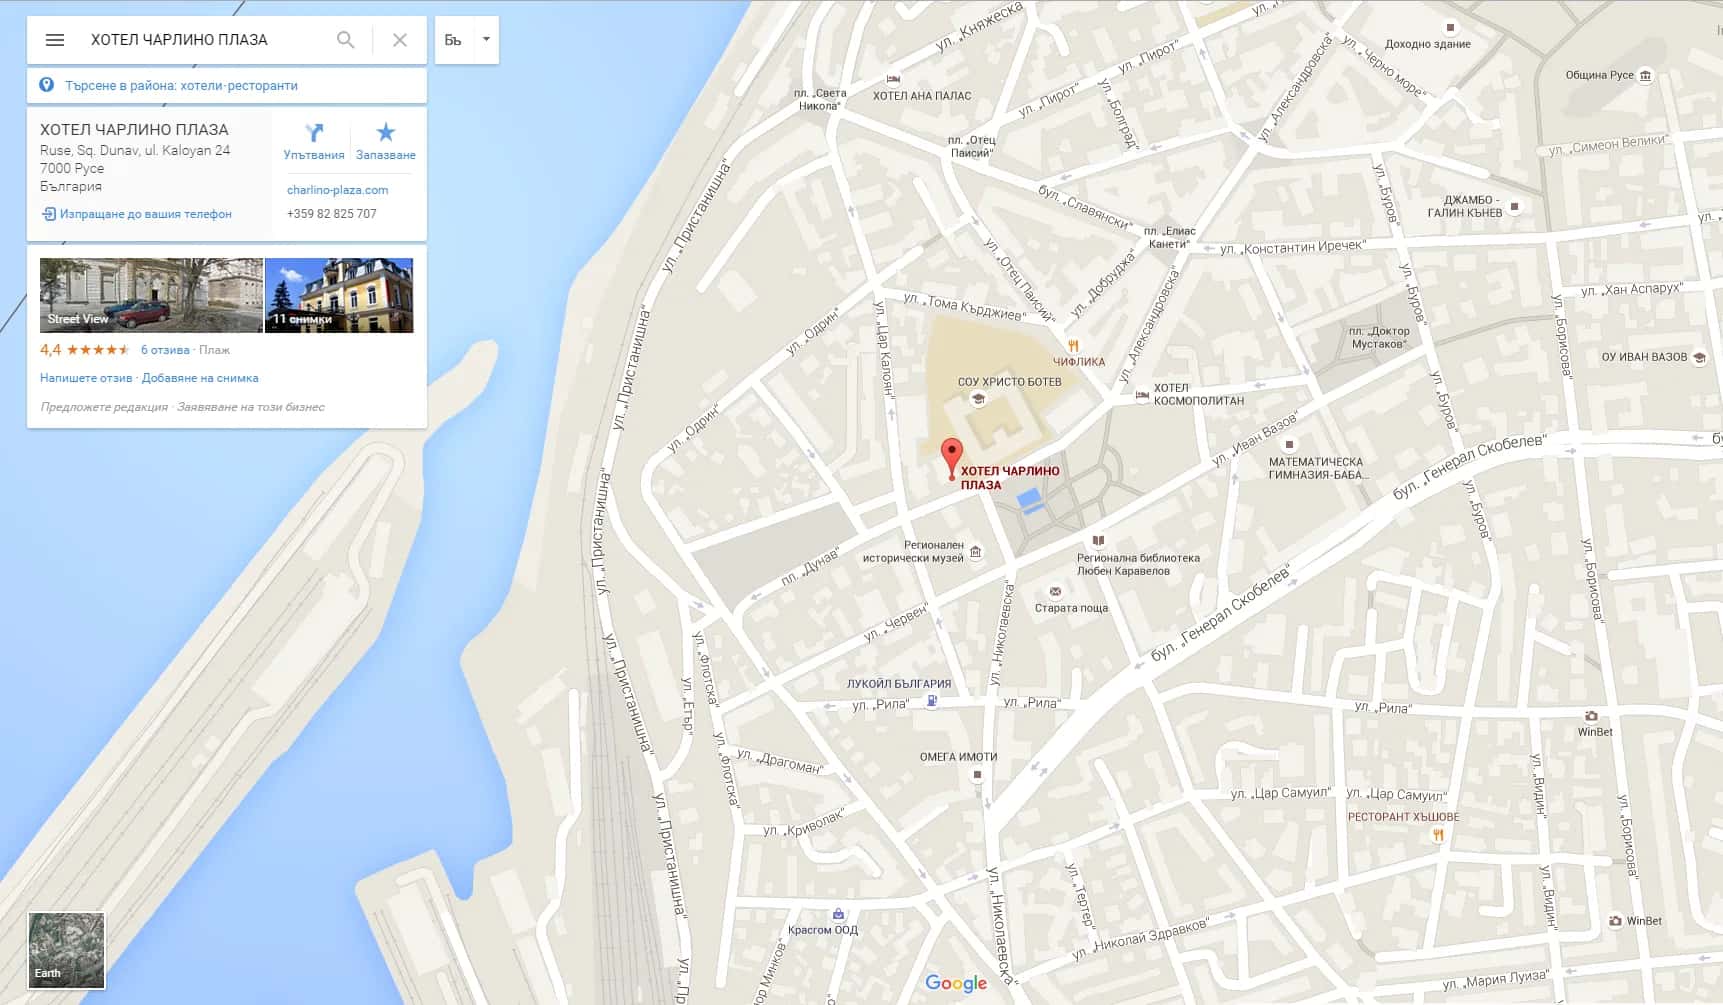This screenshot has height=1005, width=1723.
Task: Click the Доходно здание map marker
Action: click(x=1450, y=28)
